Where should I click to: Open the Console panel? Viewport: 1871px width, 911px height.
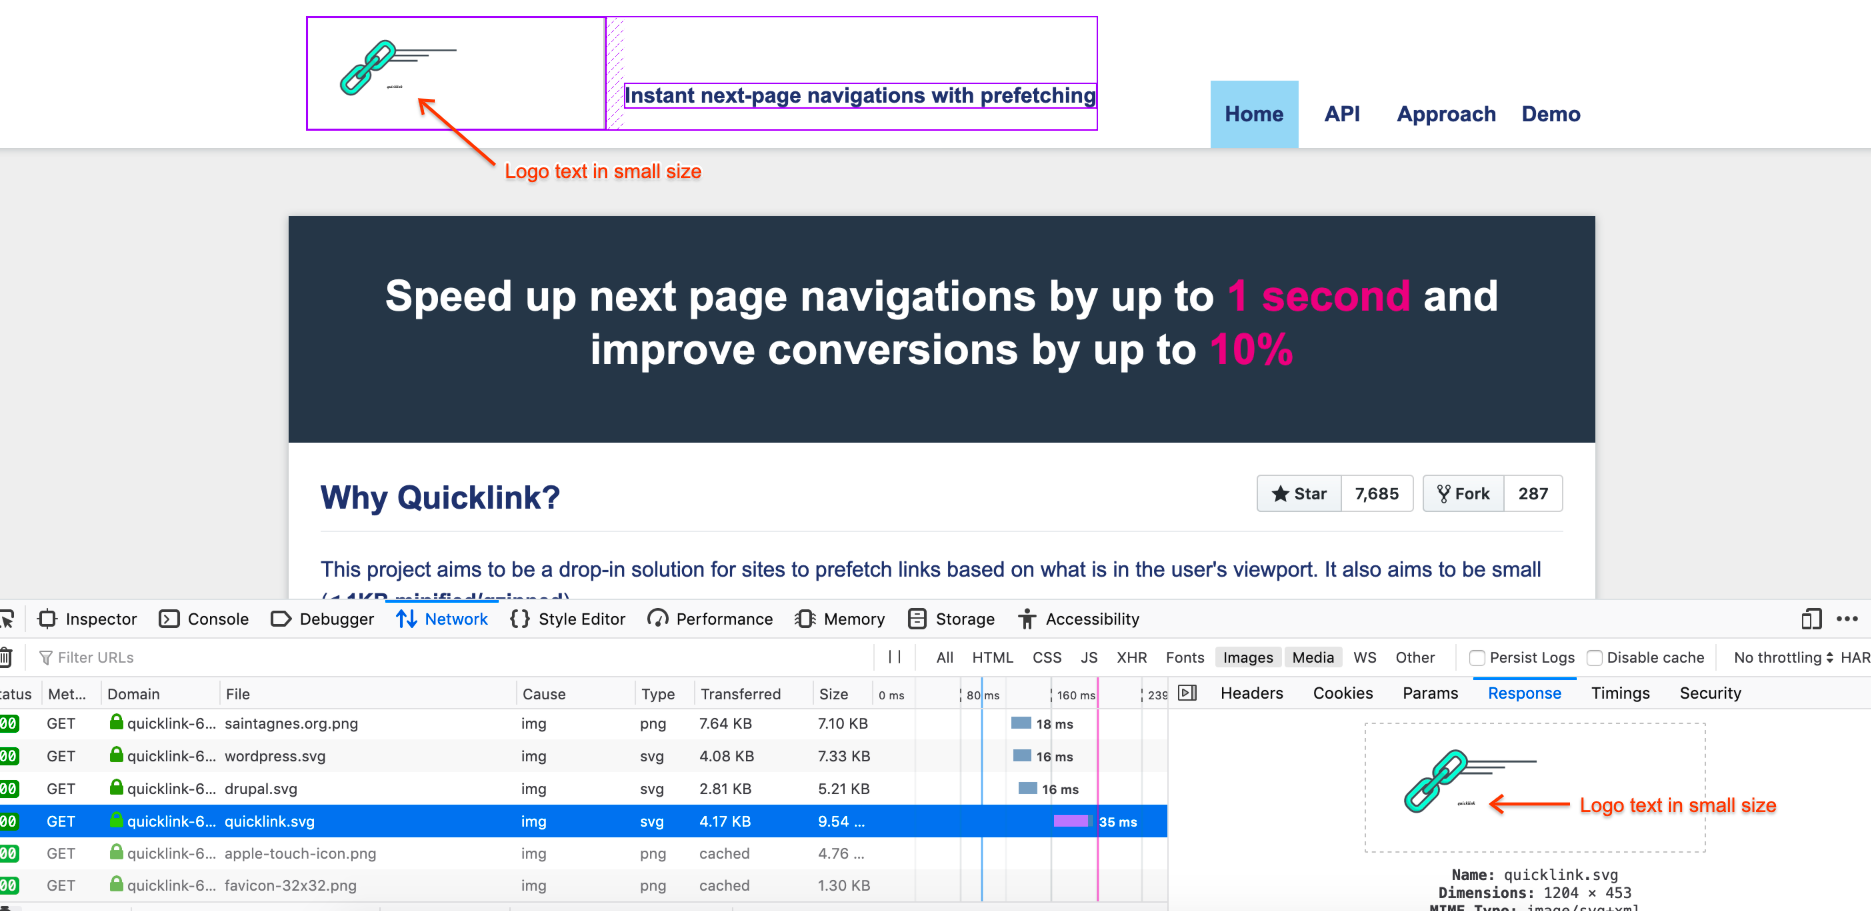click(x=204, y=619)
